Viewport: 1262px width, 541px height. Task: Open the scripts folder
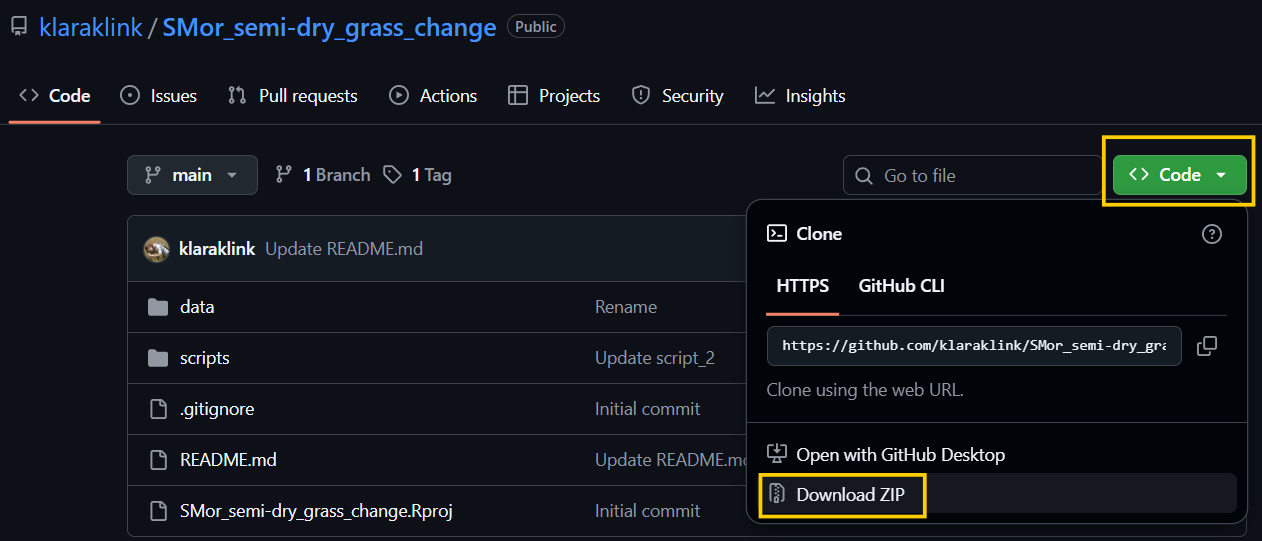[x=204, y=358]
